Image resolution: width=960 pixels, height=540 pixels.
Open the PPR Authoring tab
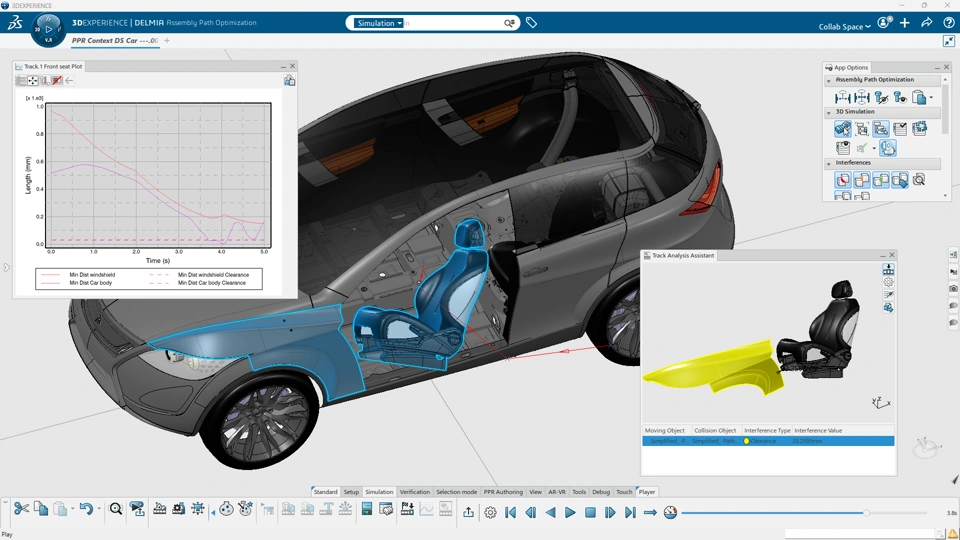click(x=503, y=492)
